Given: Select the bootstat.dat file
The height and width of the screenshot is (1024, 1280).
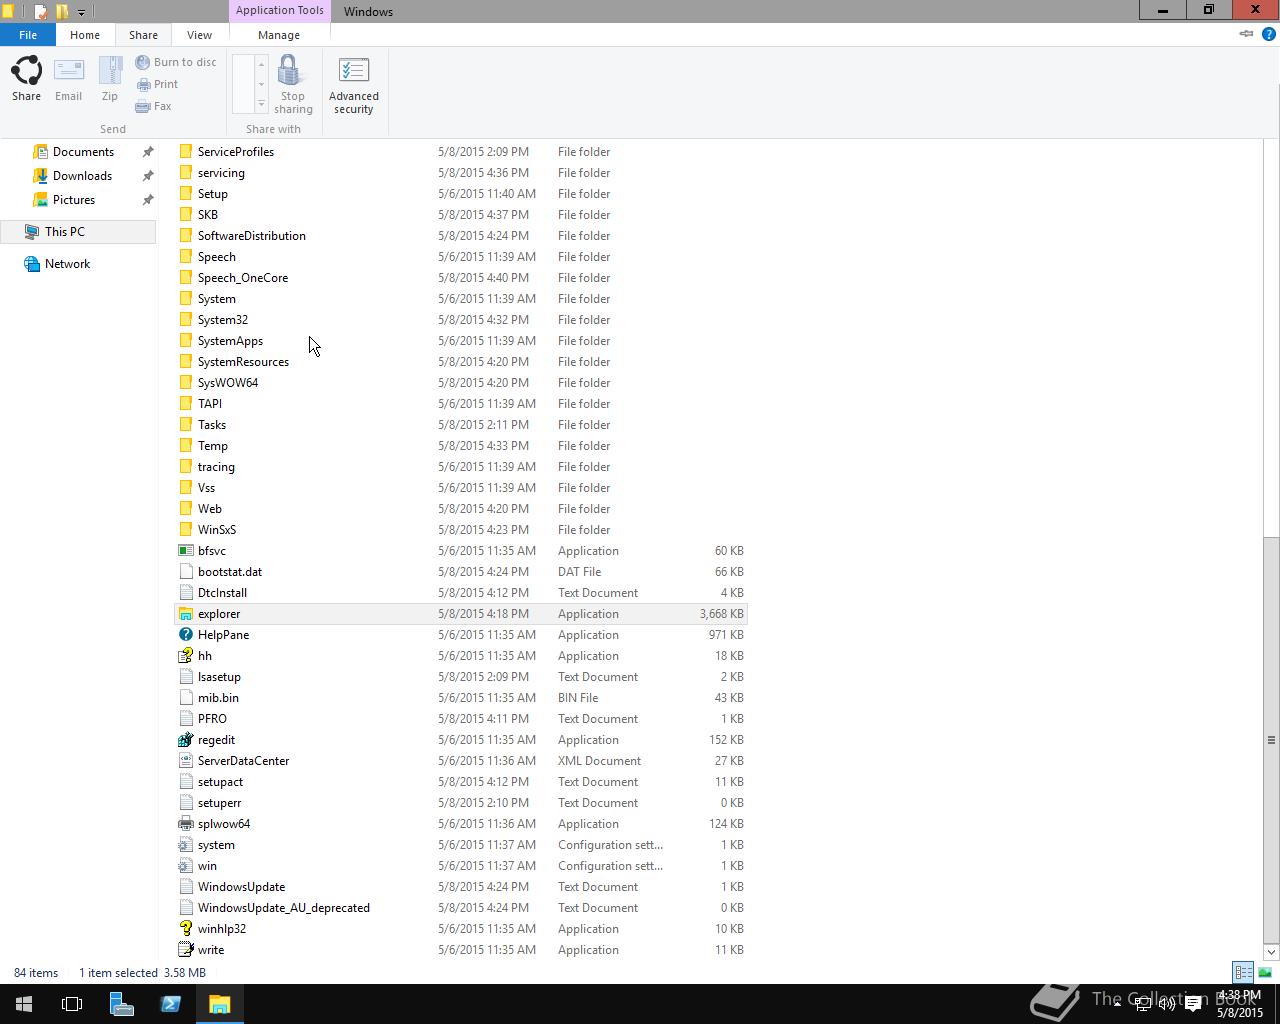Looking at the screenshot, I should pyautogui.click(x=461, y=572).
